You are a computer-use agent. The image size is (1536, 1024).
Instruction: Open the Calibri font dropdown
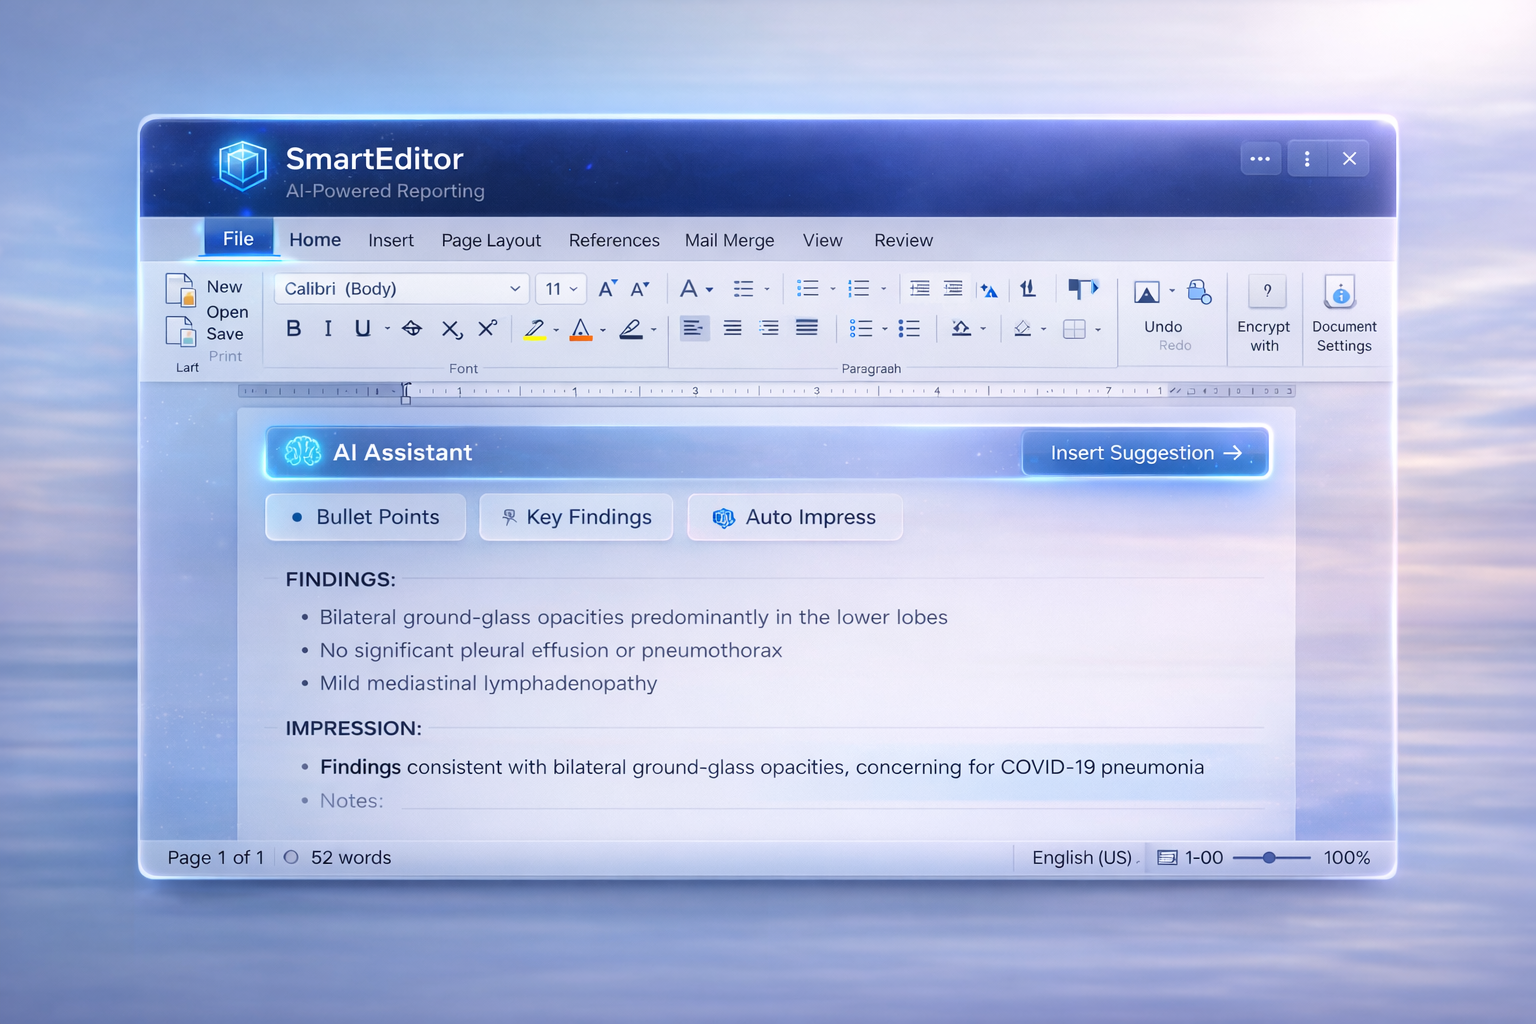pyautogui.click(x=400, y=288)
